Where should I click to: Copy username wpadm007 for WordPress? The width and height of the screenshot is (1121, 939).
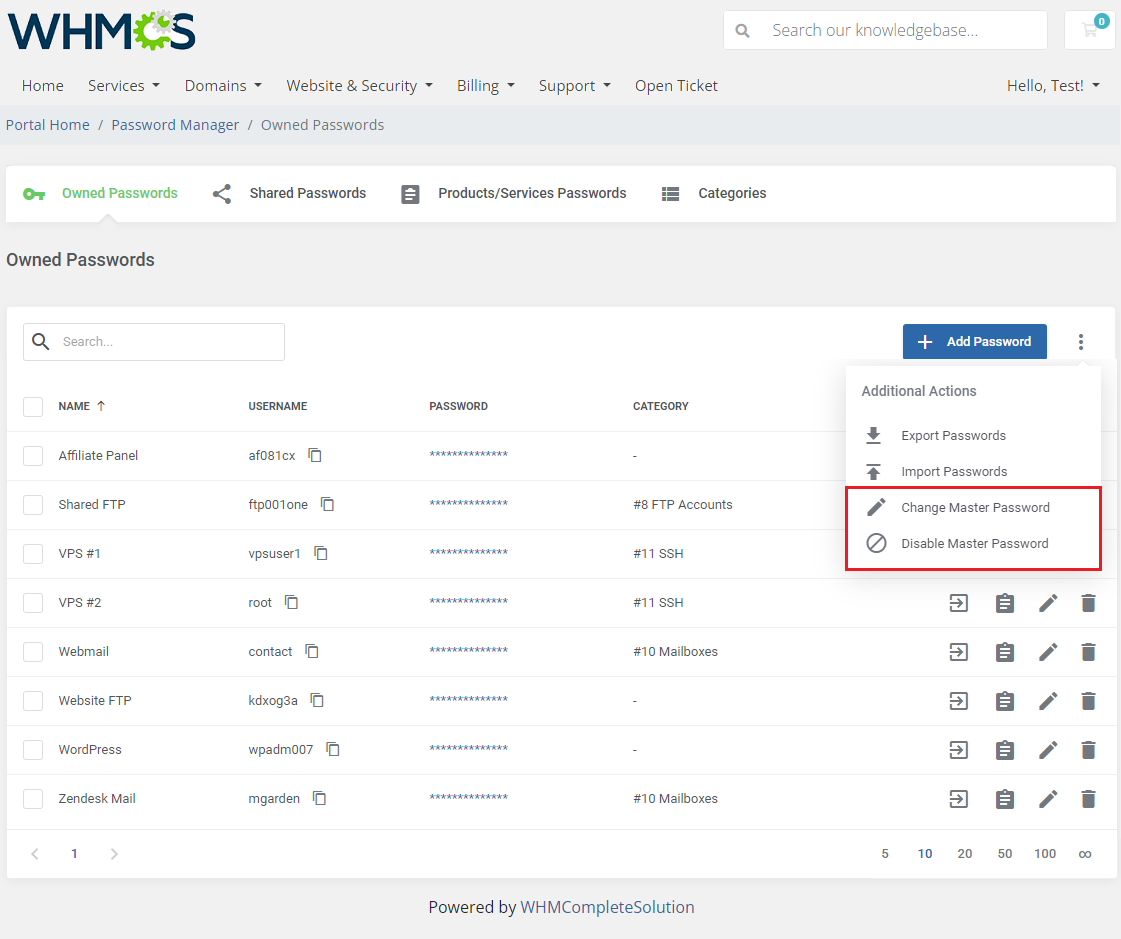333,749
